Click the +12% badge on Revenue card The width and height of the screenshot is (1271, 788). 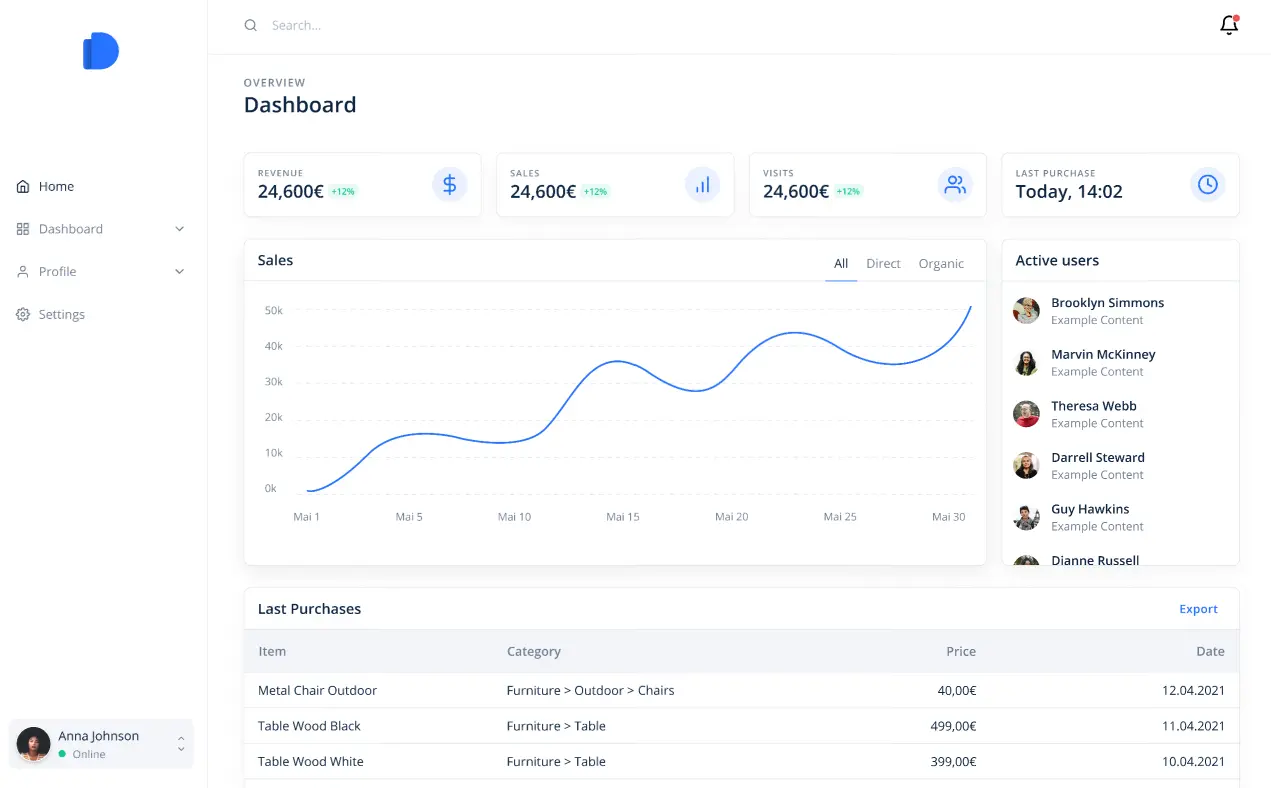tap(343, 191)
